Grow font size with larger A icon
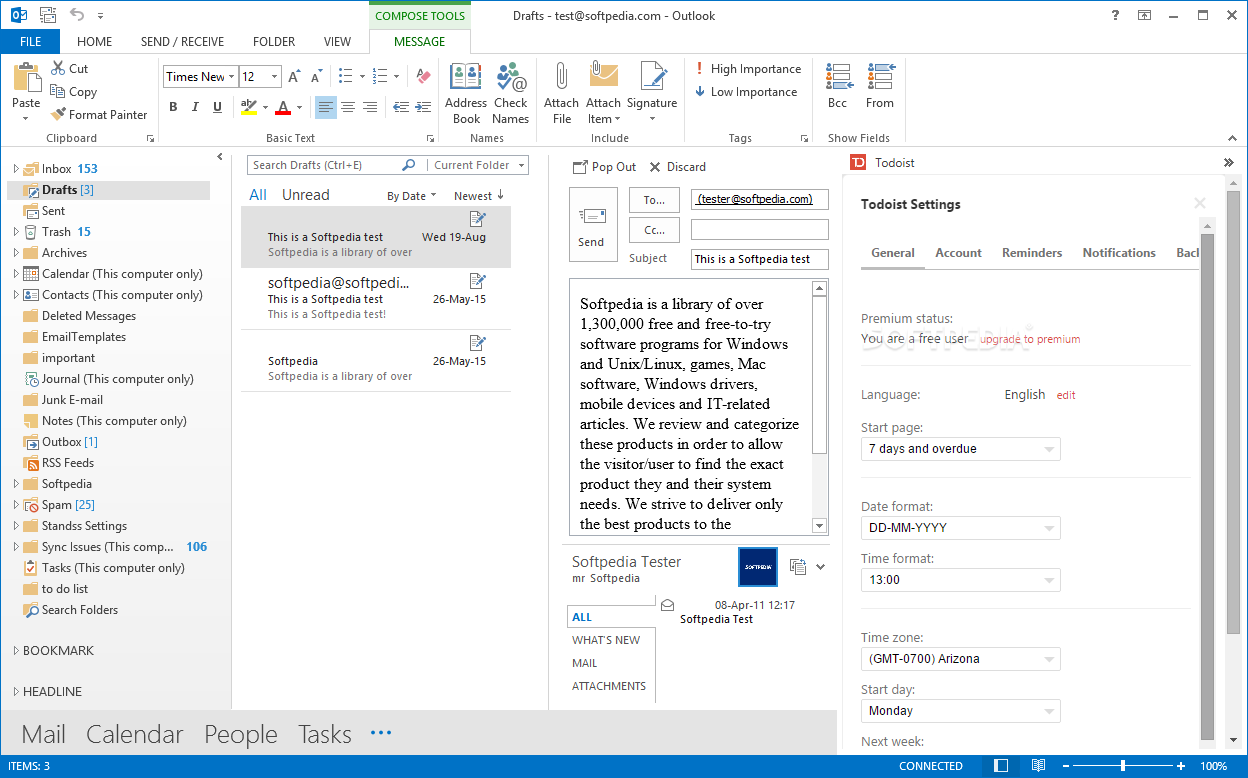The height and width of the screenshot is (778, 1248). (294, 76)
